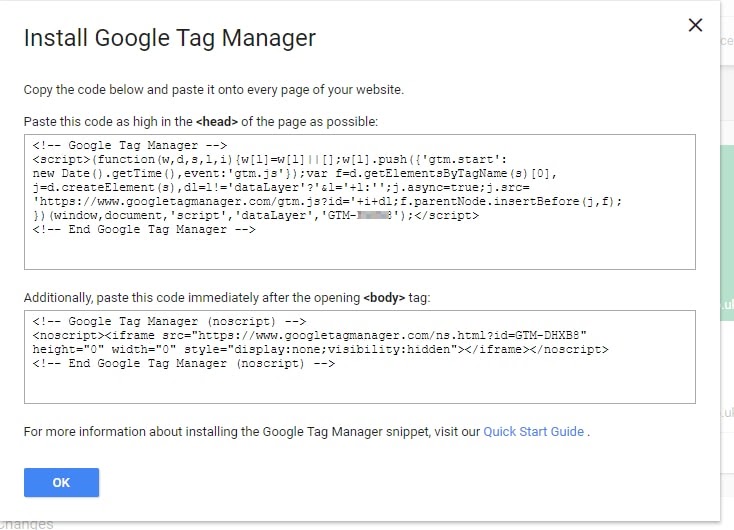Click blank space inside the body code box
The image size is (734, 530).
coord(360,386)
